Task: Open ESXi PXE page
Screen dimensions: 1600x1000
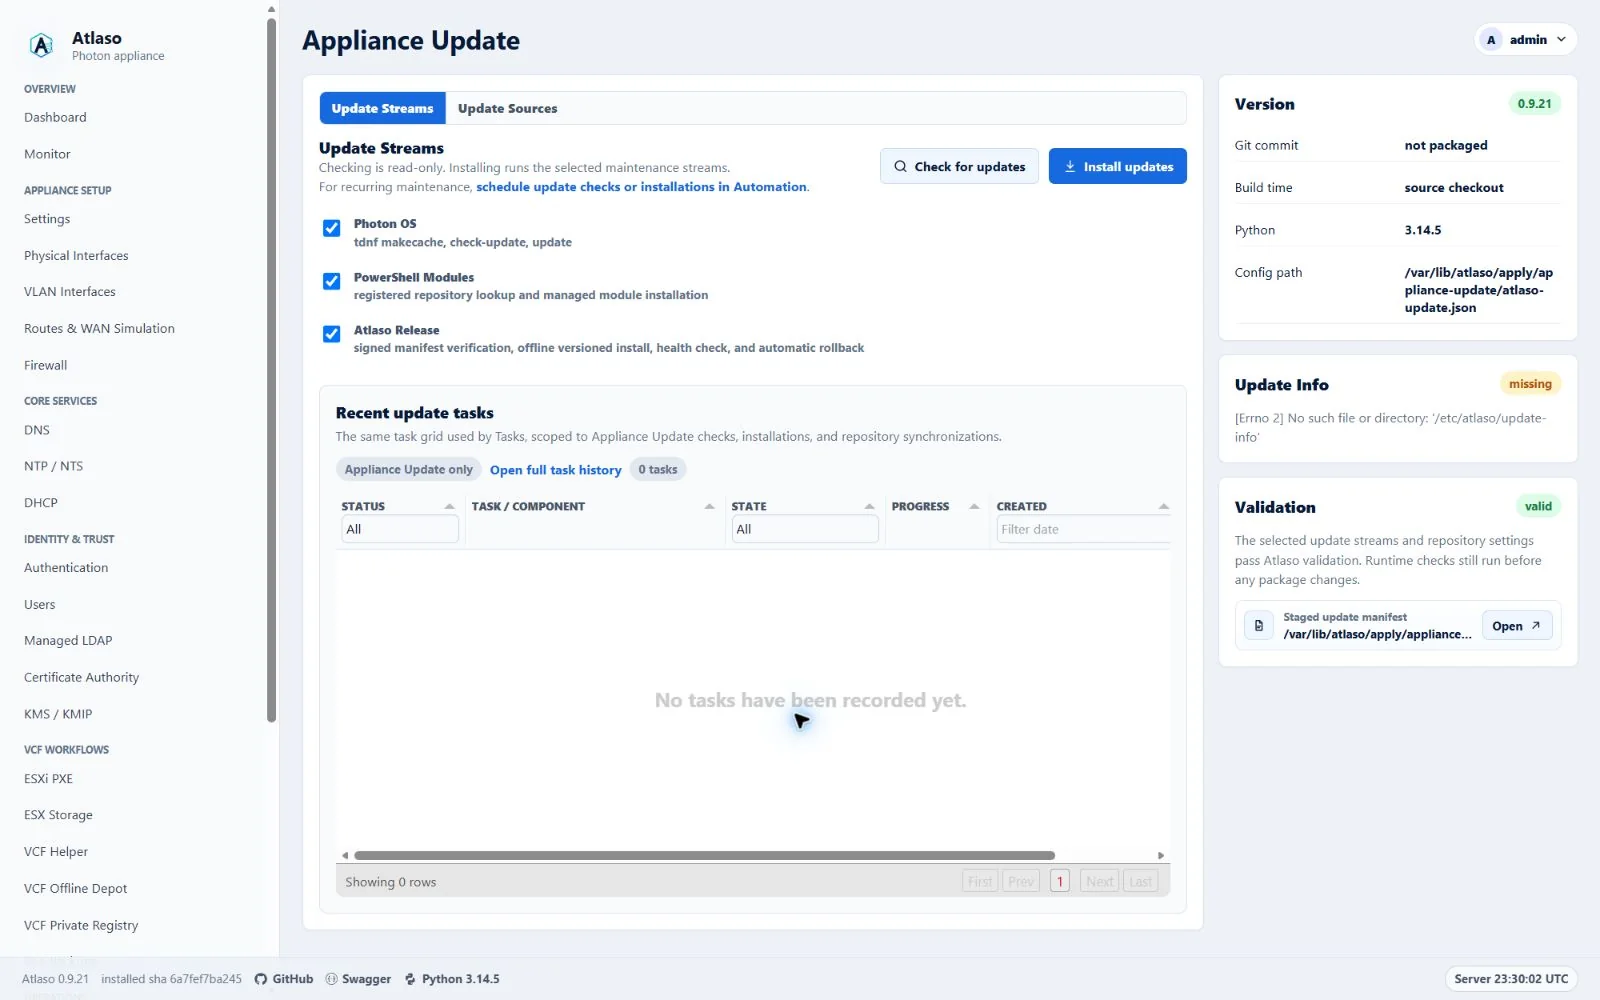Action: coord(48,779)
